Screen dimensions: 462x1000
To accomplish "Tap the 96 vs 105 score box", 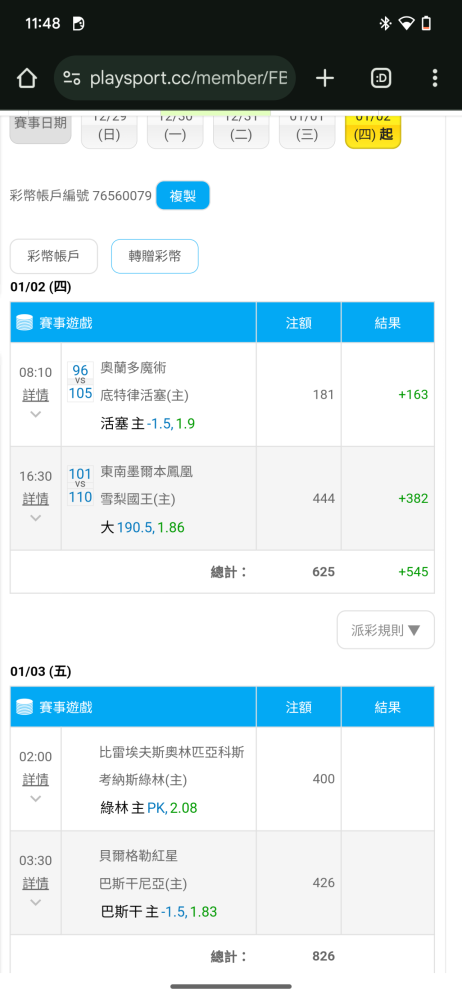I will [x=80, y=381].
